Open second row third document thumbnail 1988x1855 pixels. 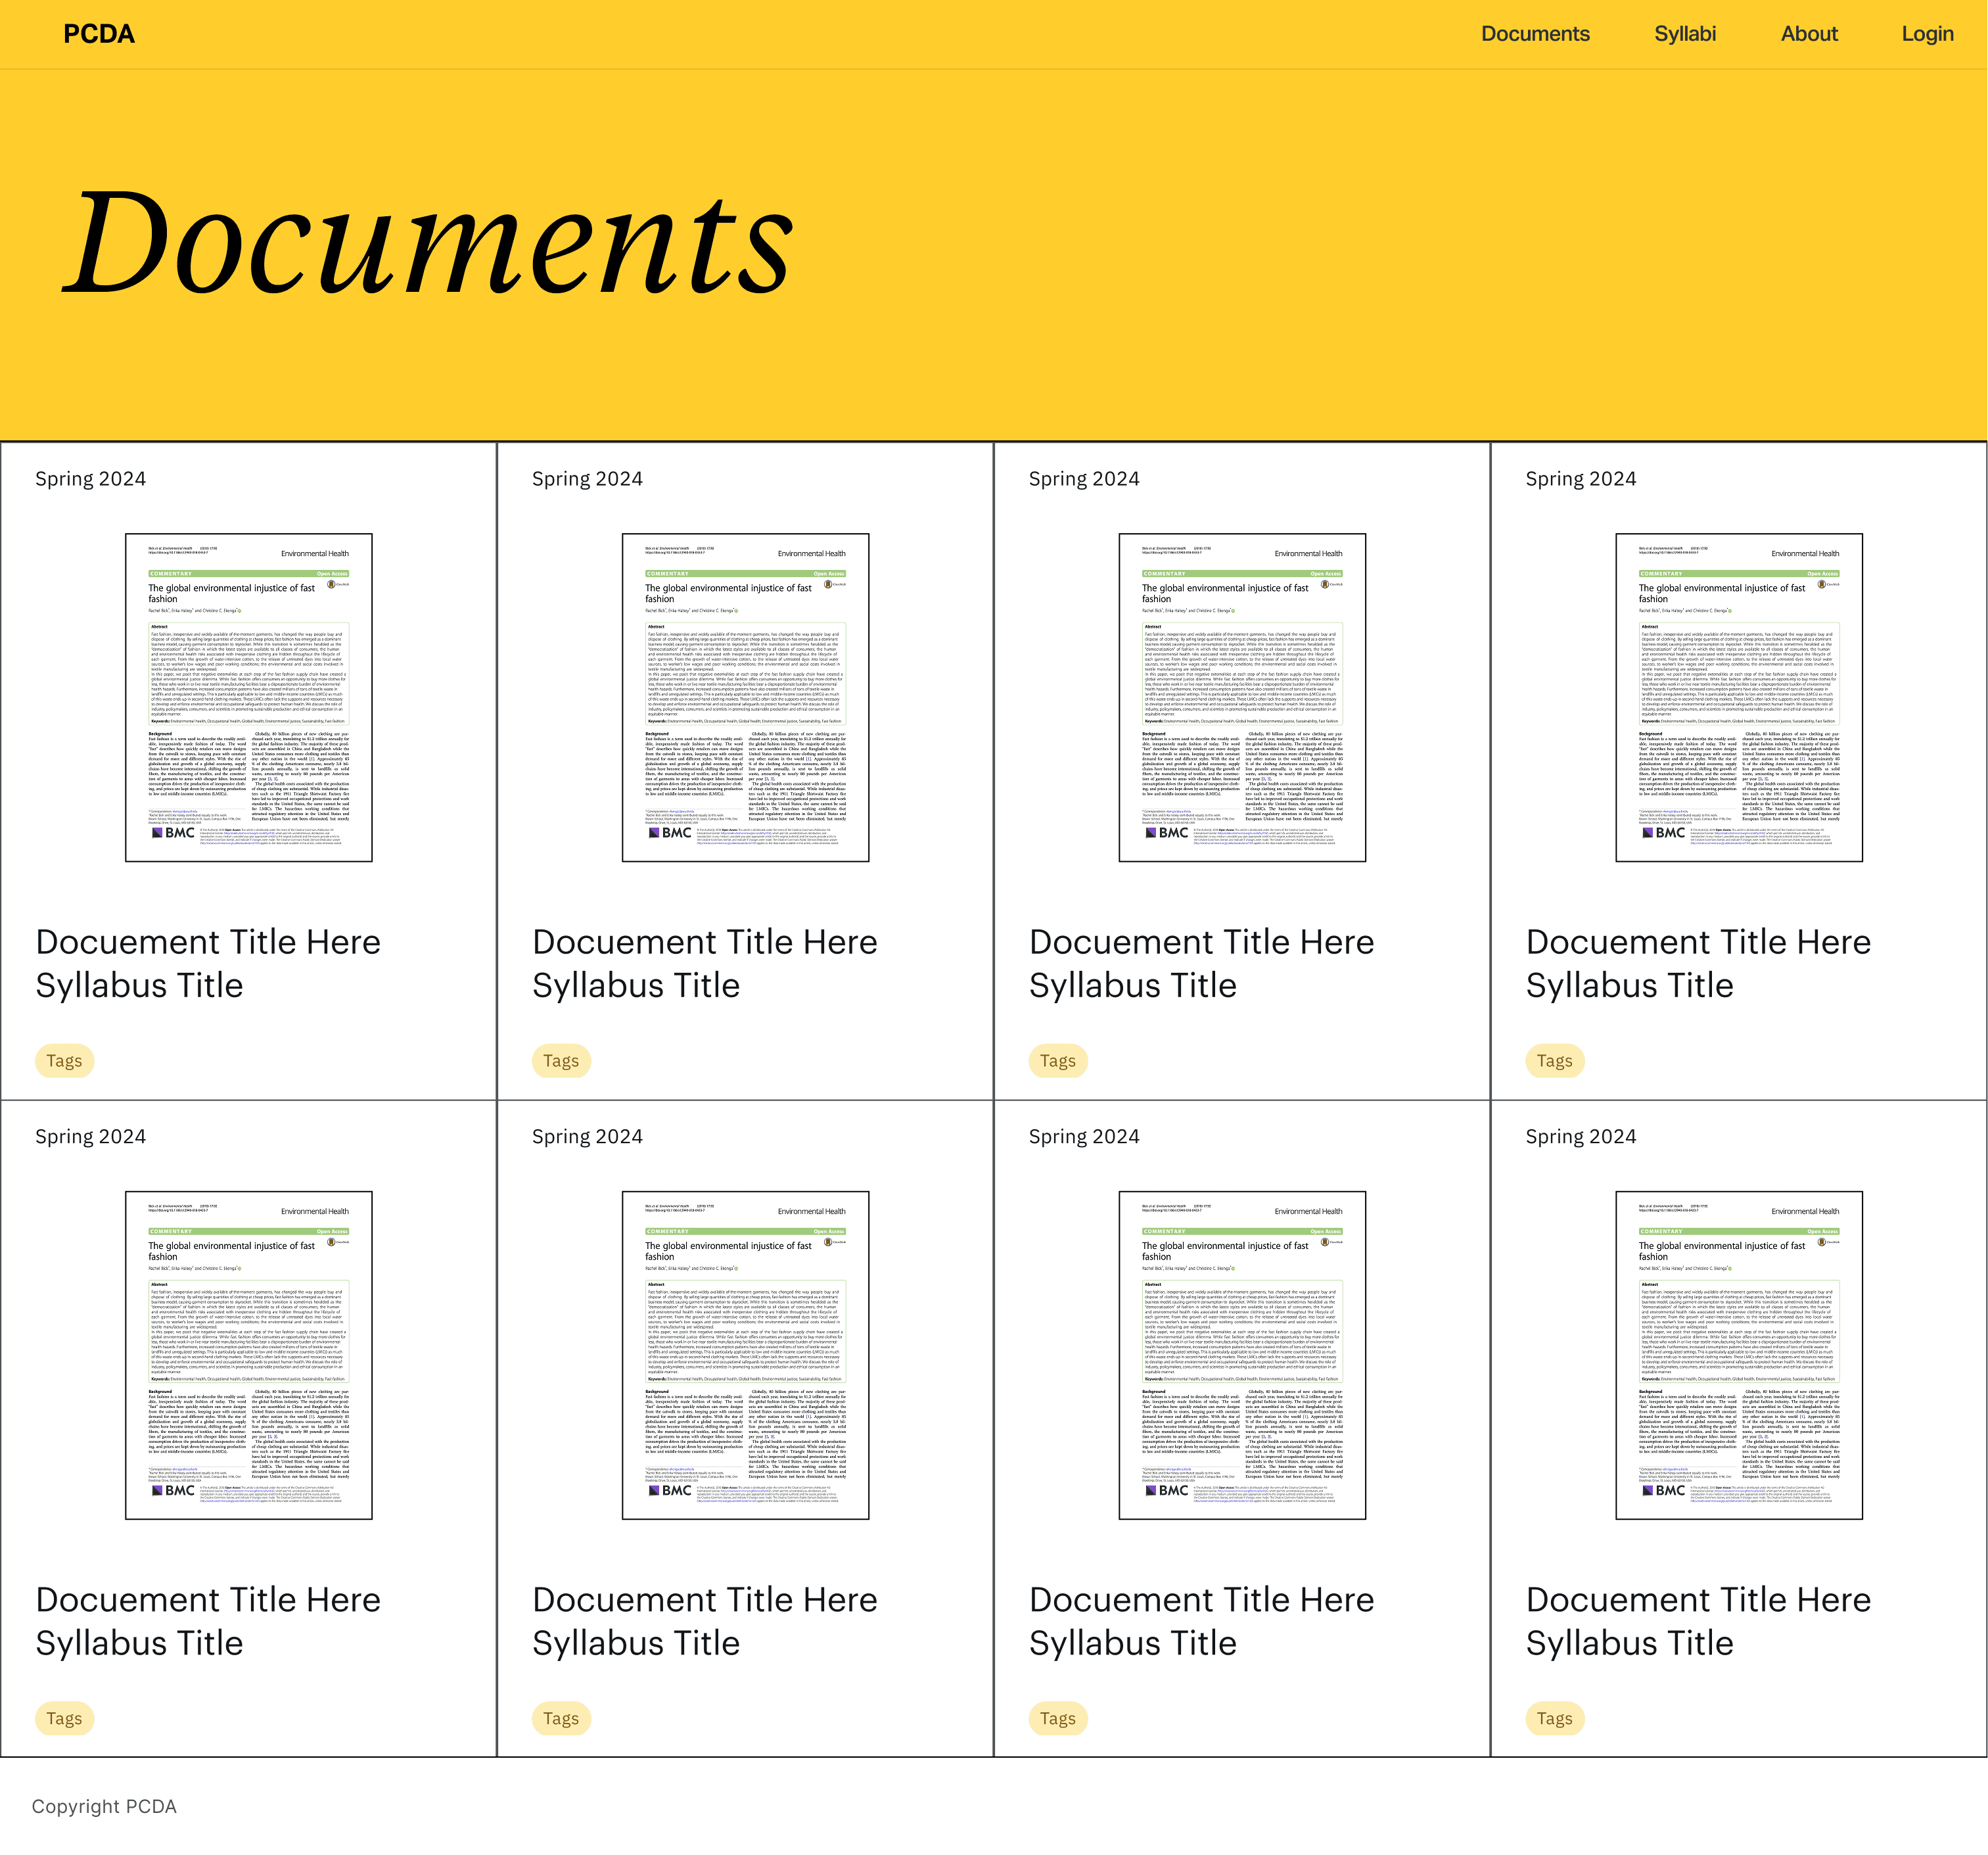(x=1242, y=1354)
